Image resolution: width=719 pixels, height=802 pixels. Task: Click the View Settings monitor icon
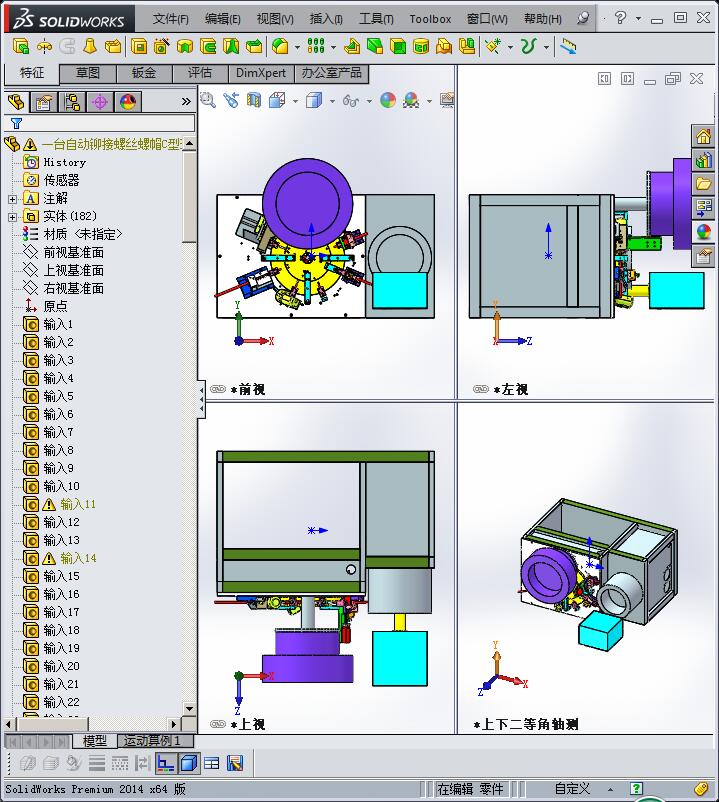(x=447, y=100)
